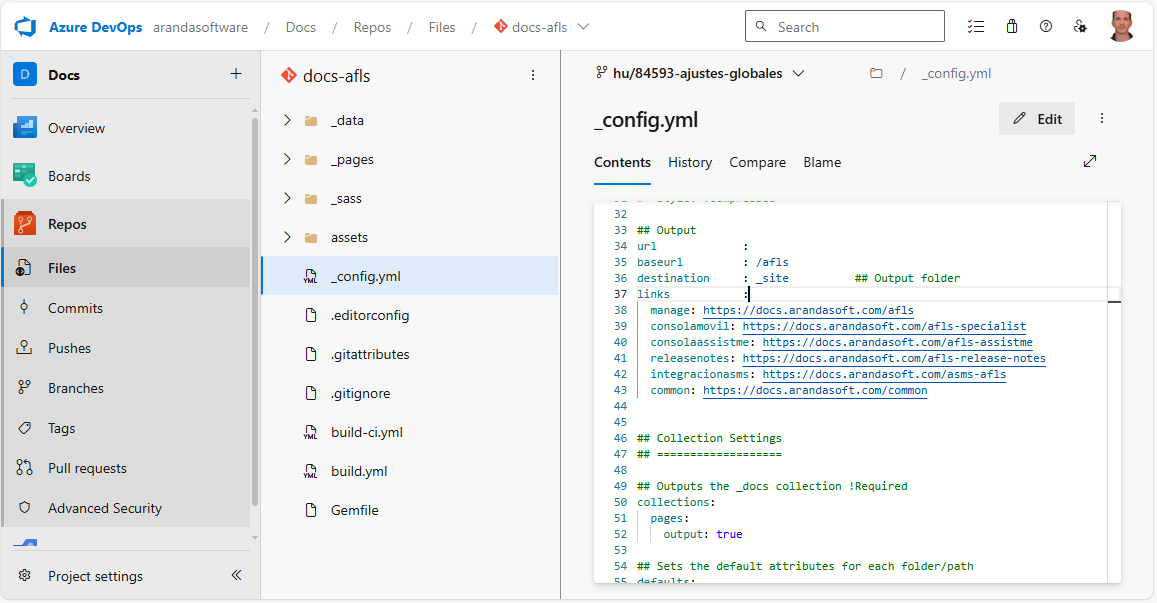Switch to the History tab

click(x=690, y=162)
